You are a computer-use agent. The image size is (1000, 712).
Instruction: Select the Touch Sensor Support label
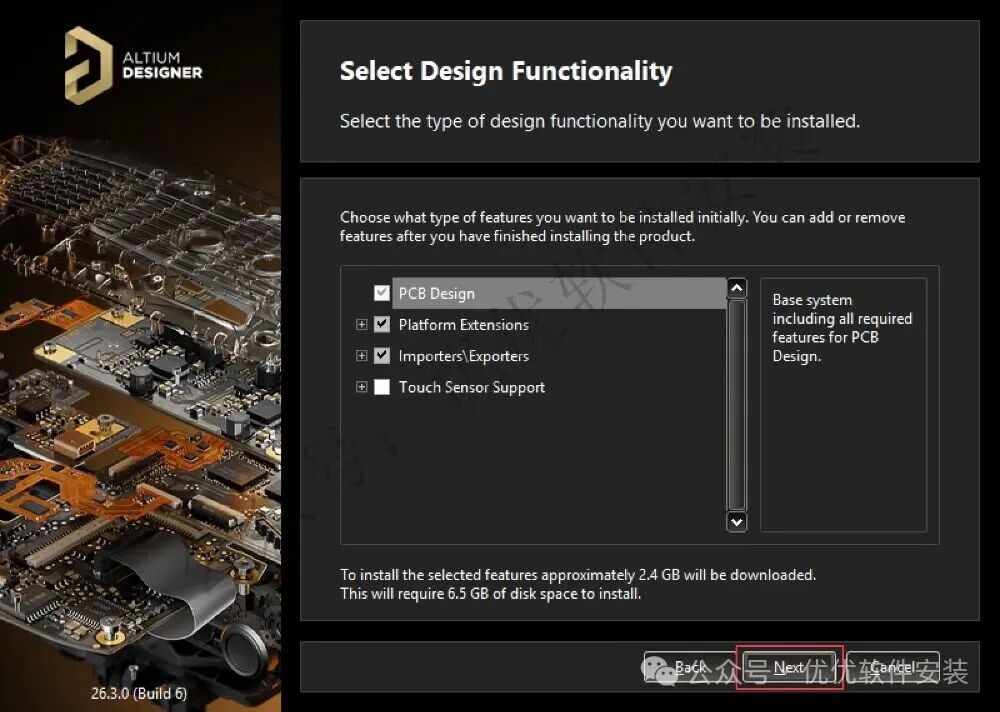click(x=472, y=387)
